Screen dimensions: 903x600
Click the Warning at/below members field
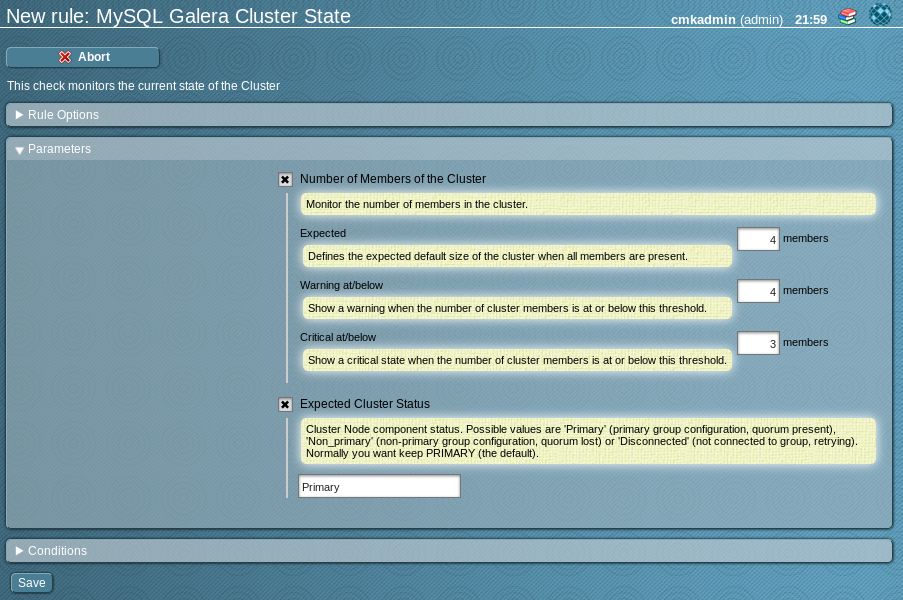758,291
